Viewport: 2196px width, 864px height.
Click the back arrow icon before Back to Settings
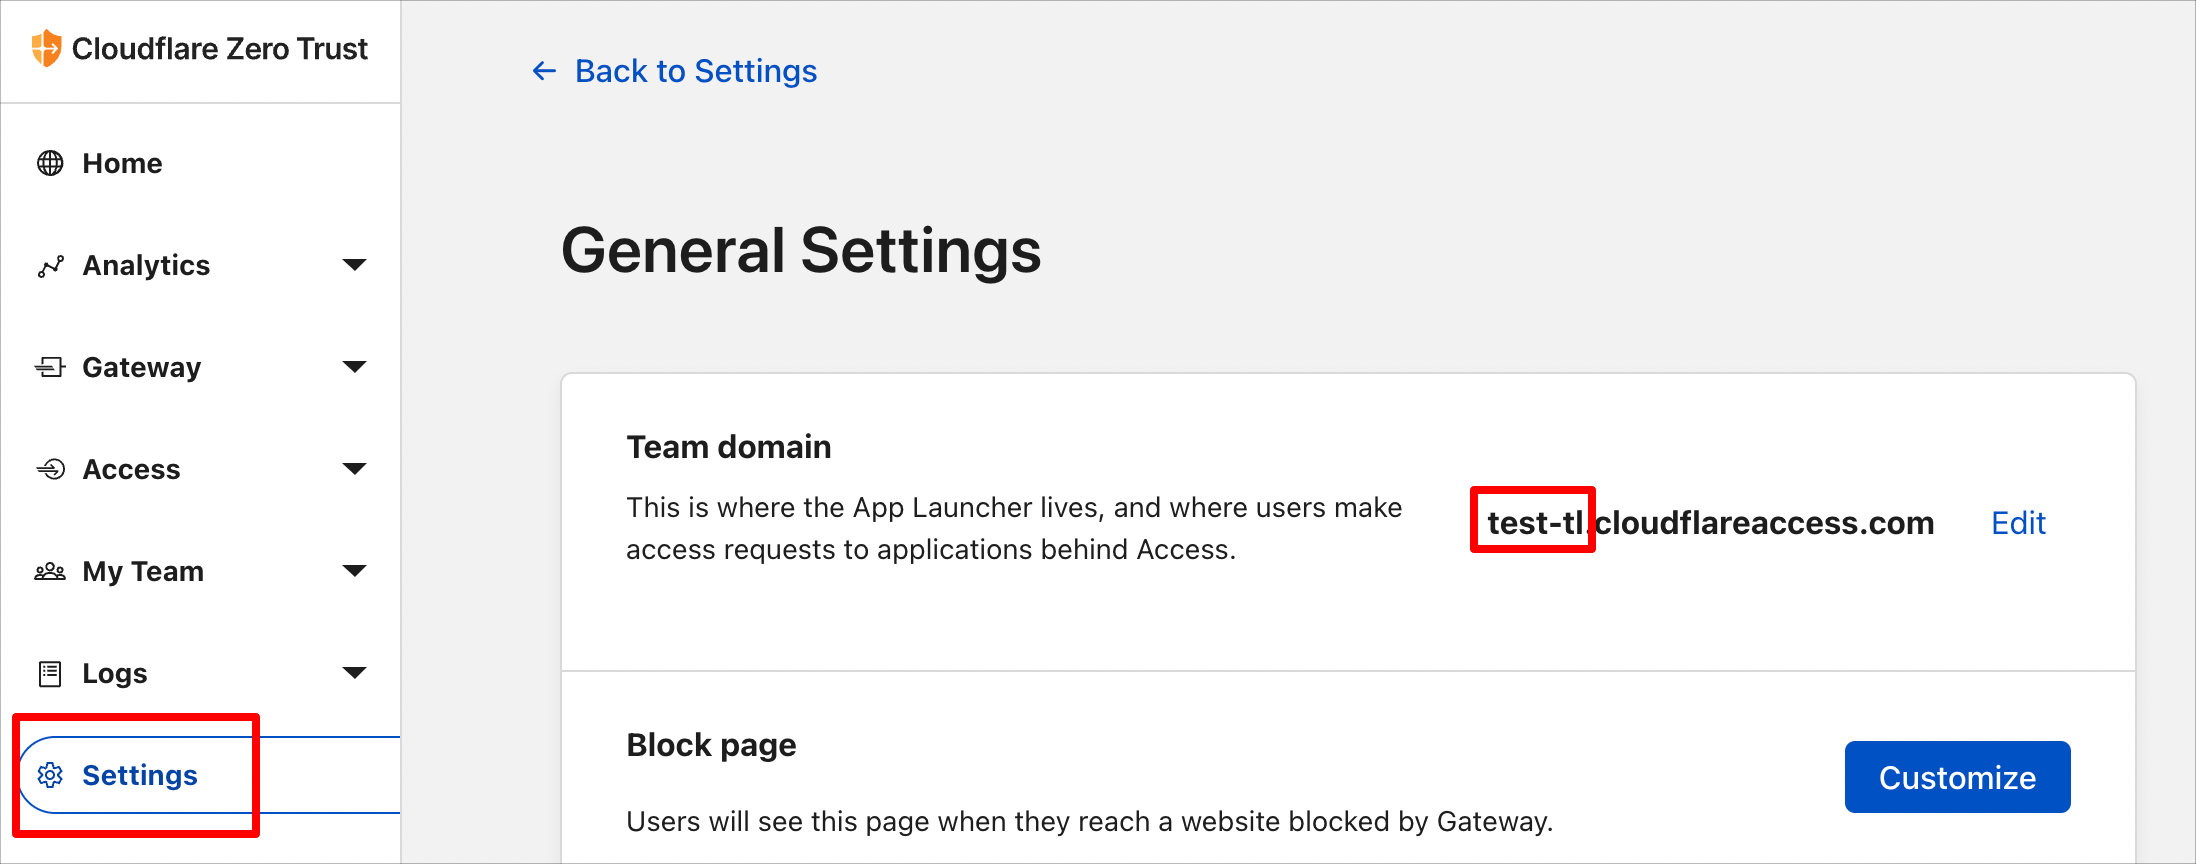click(x=544, y=71)
